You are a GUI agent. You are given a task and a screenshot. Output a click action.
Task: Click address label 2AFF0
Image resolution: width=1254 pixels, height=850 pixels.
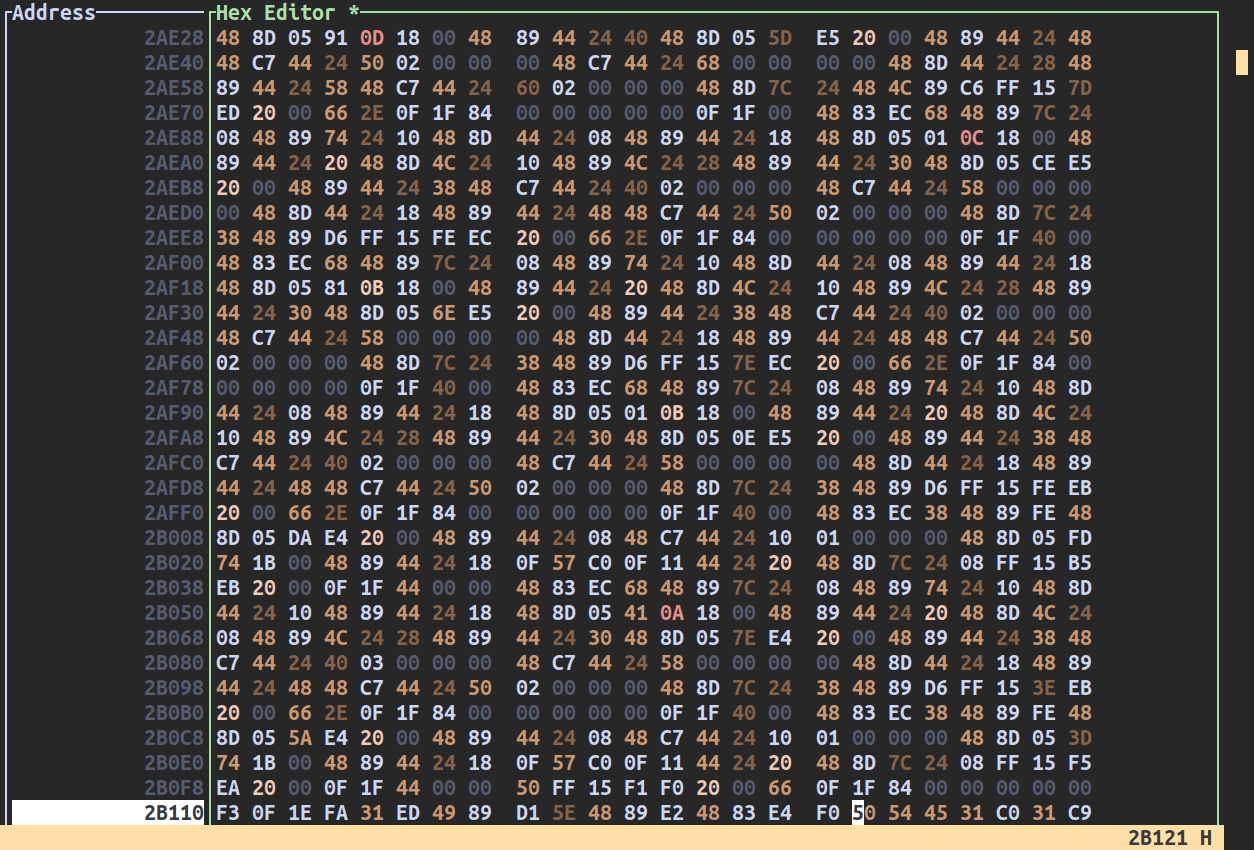pyautogui.click(x=174, y=513)
